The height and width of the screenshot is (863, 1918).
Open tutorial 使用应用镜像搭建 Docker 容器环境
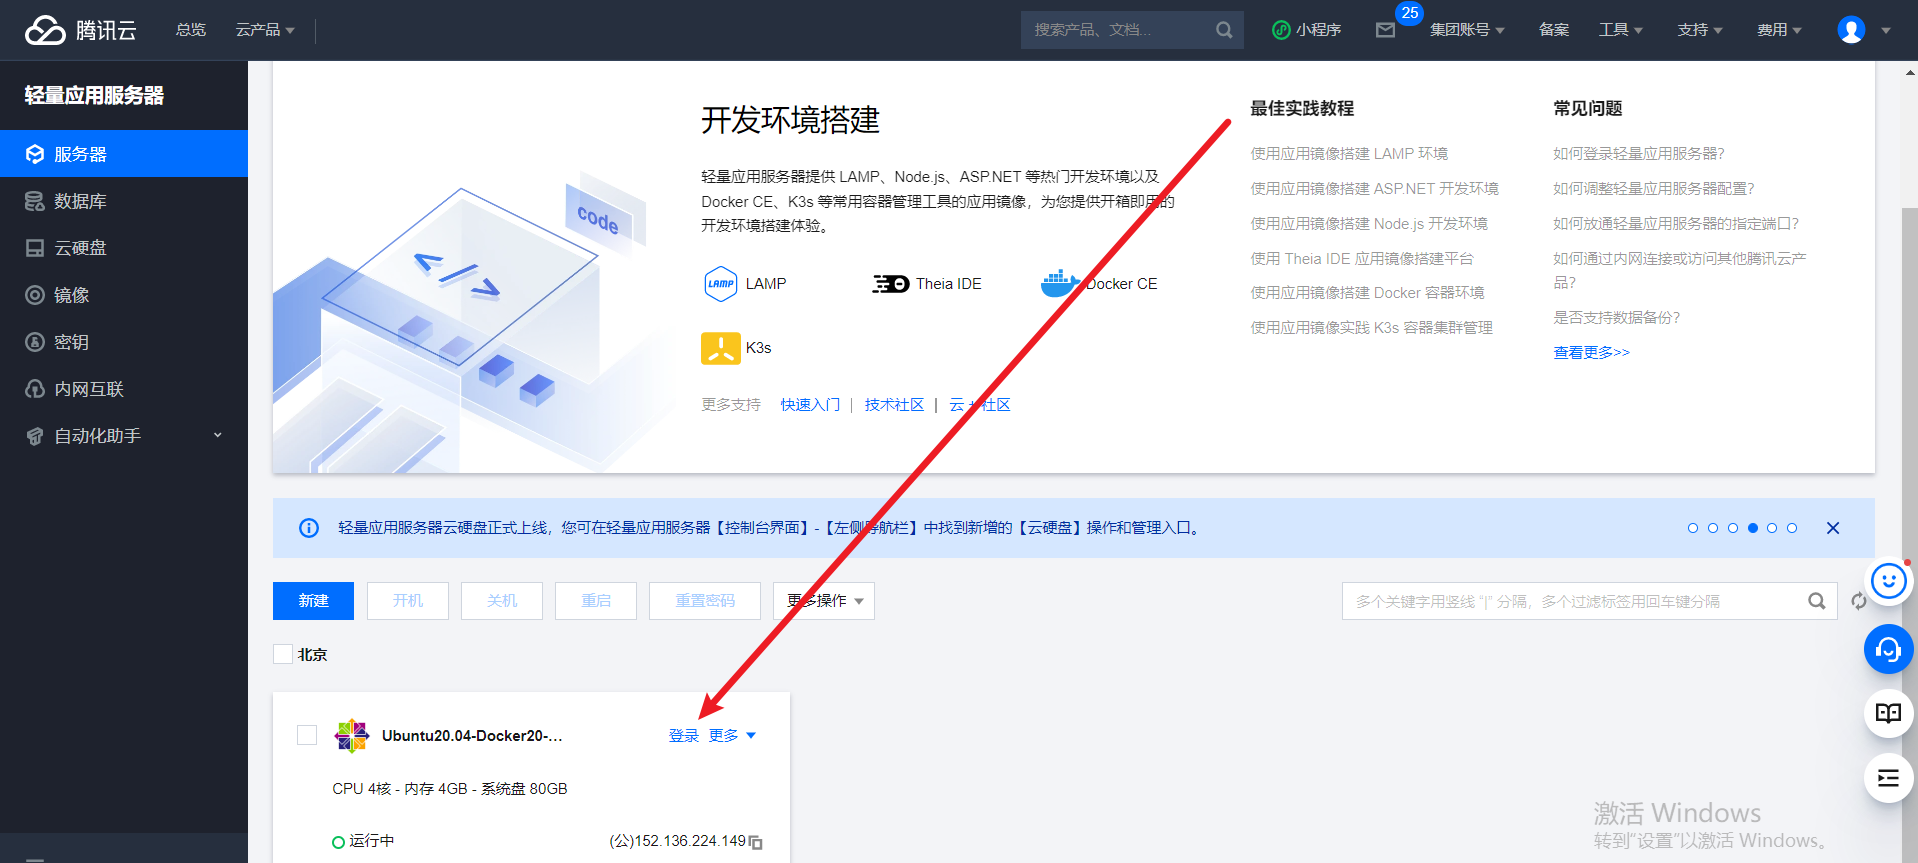[1367, 293]
